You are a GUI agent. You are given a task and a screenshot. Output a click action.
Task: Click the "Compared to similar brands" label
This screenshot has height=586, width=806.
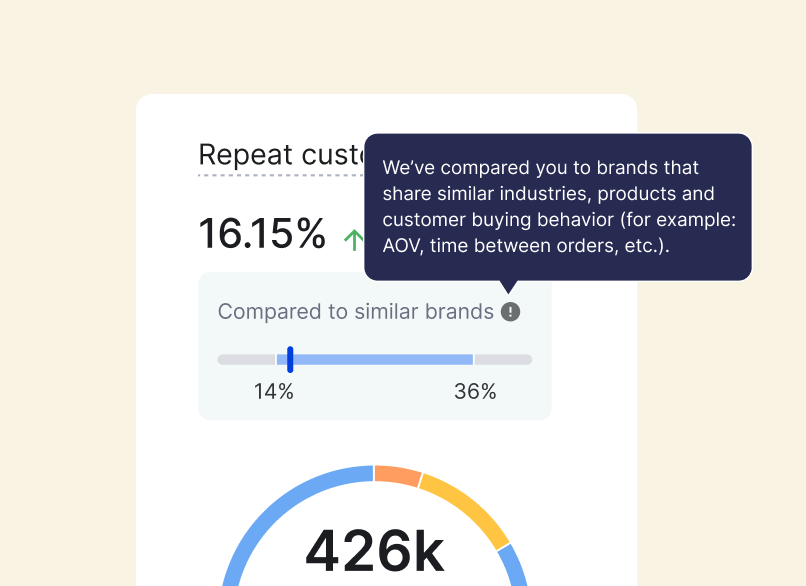[x=356, y=312]
